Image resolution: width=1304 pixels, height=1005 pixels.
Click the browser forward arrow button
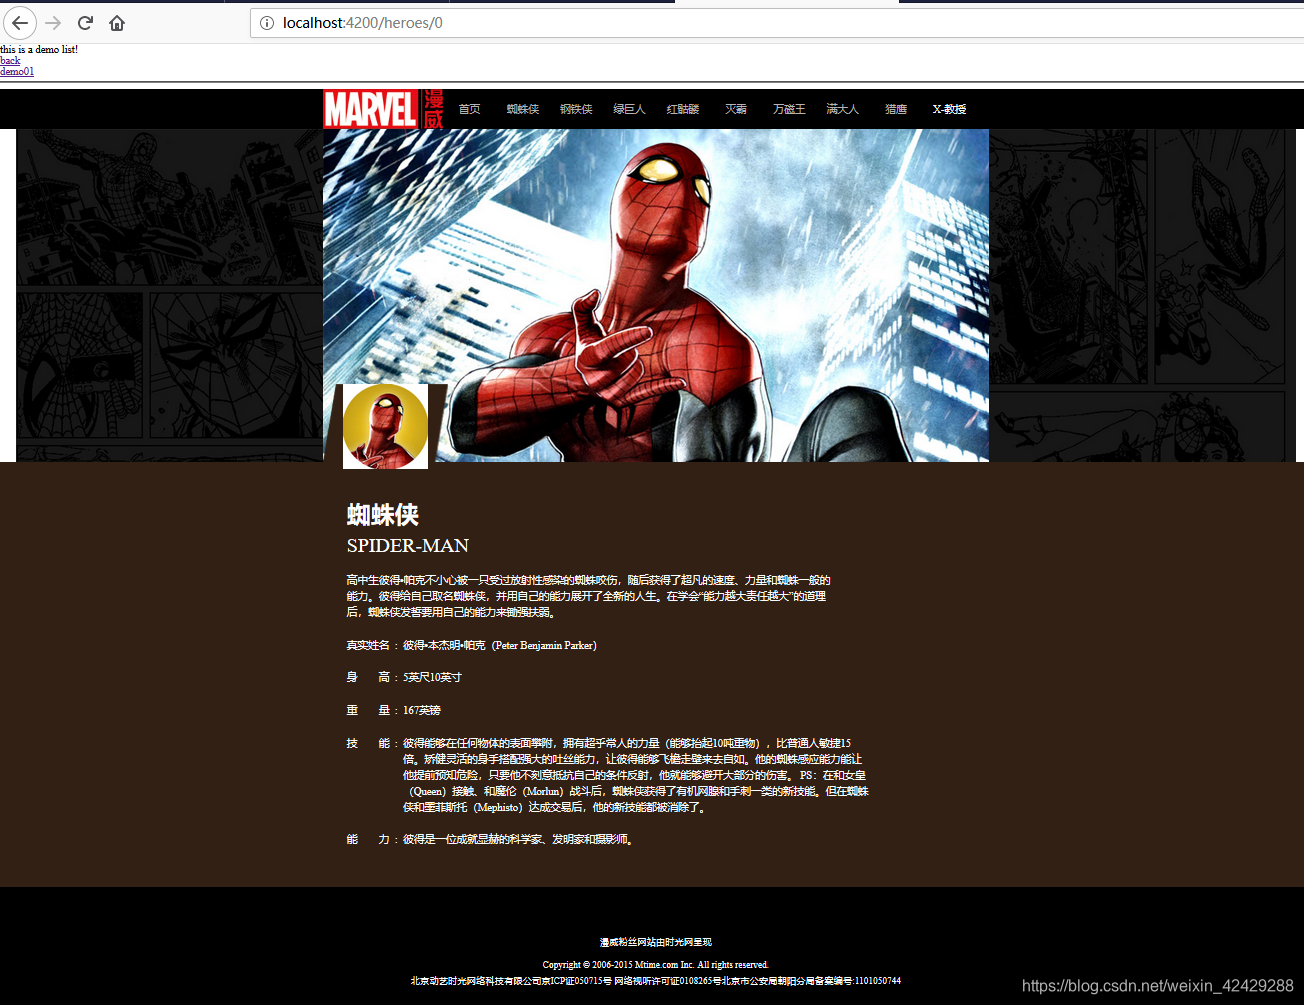tap(53, 23)
